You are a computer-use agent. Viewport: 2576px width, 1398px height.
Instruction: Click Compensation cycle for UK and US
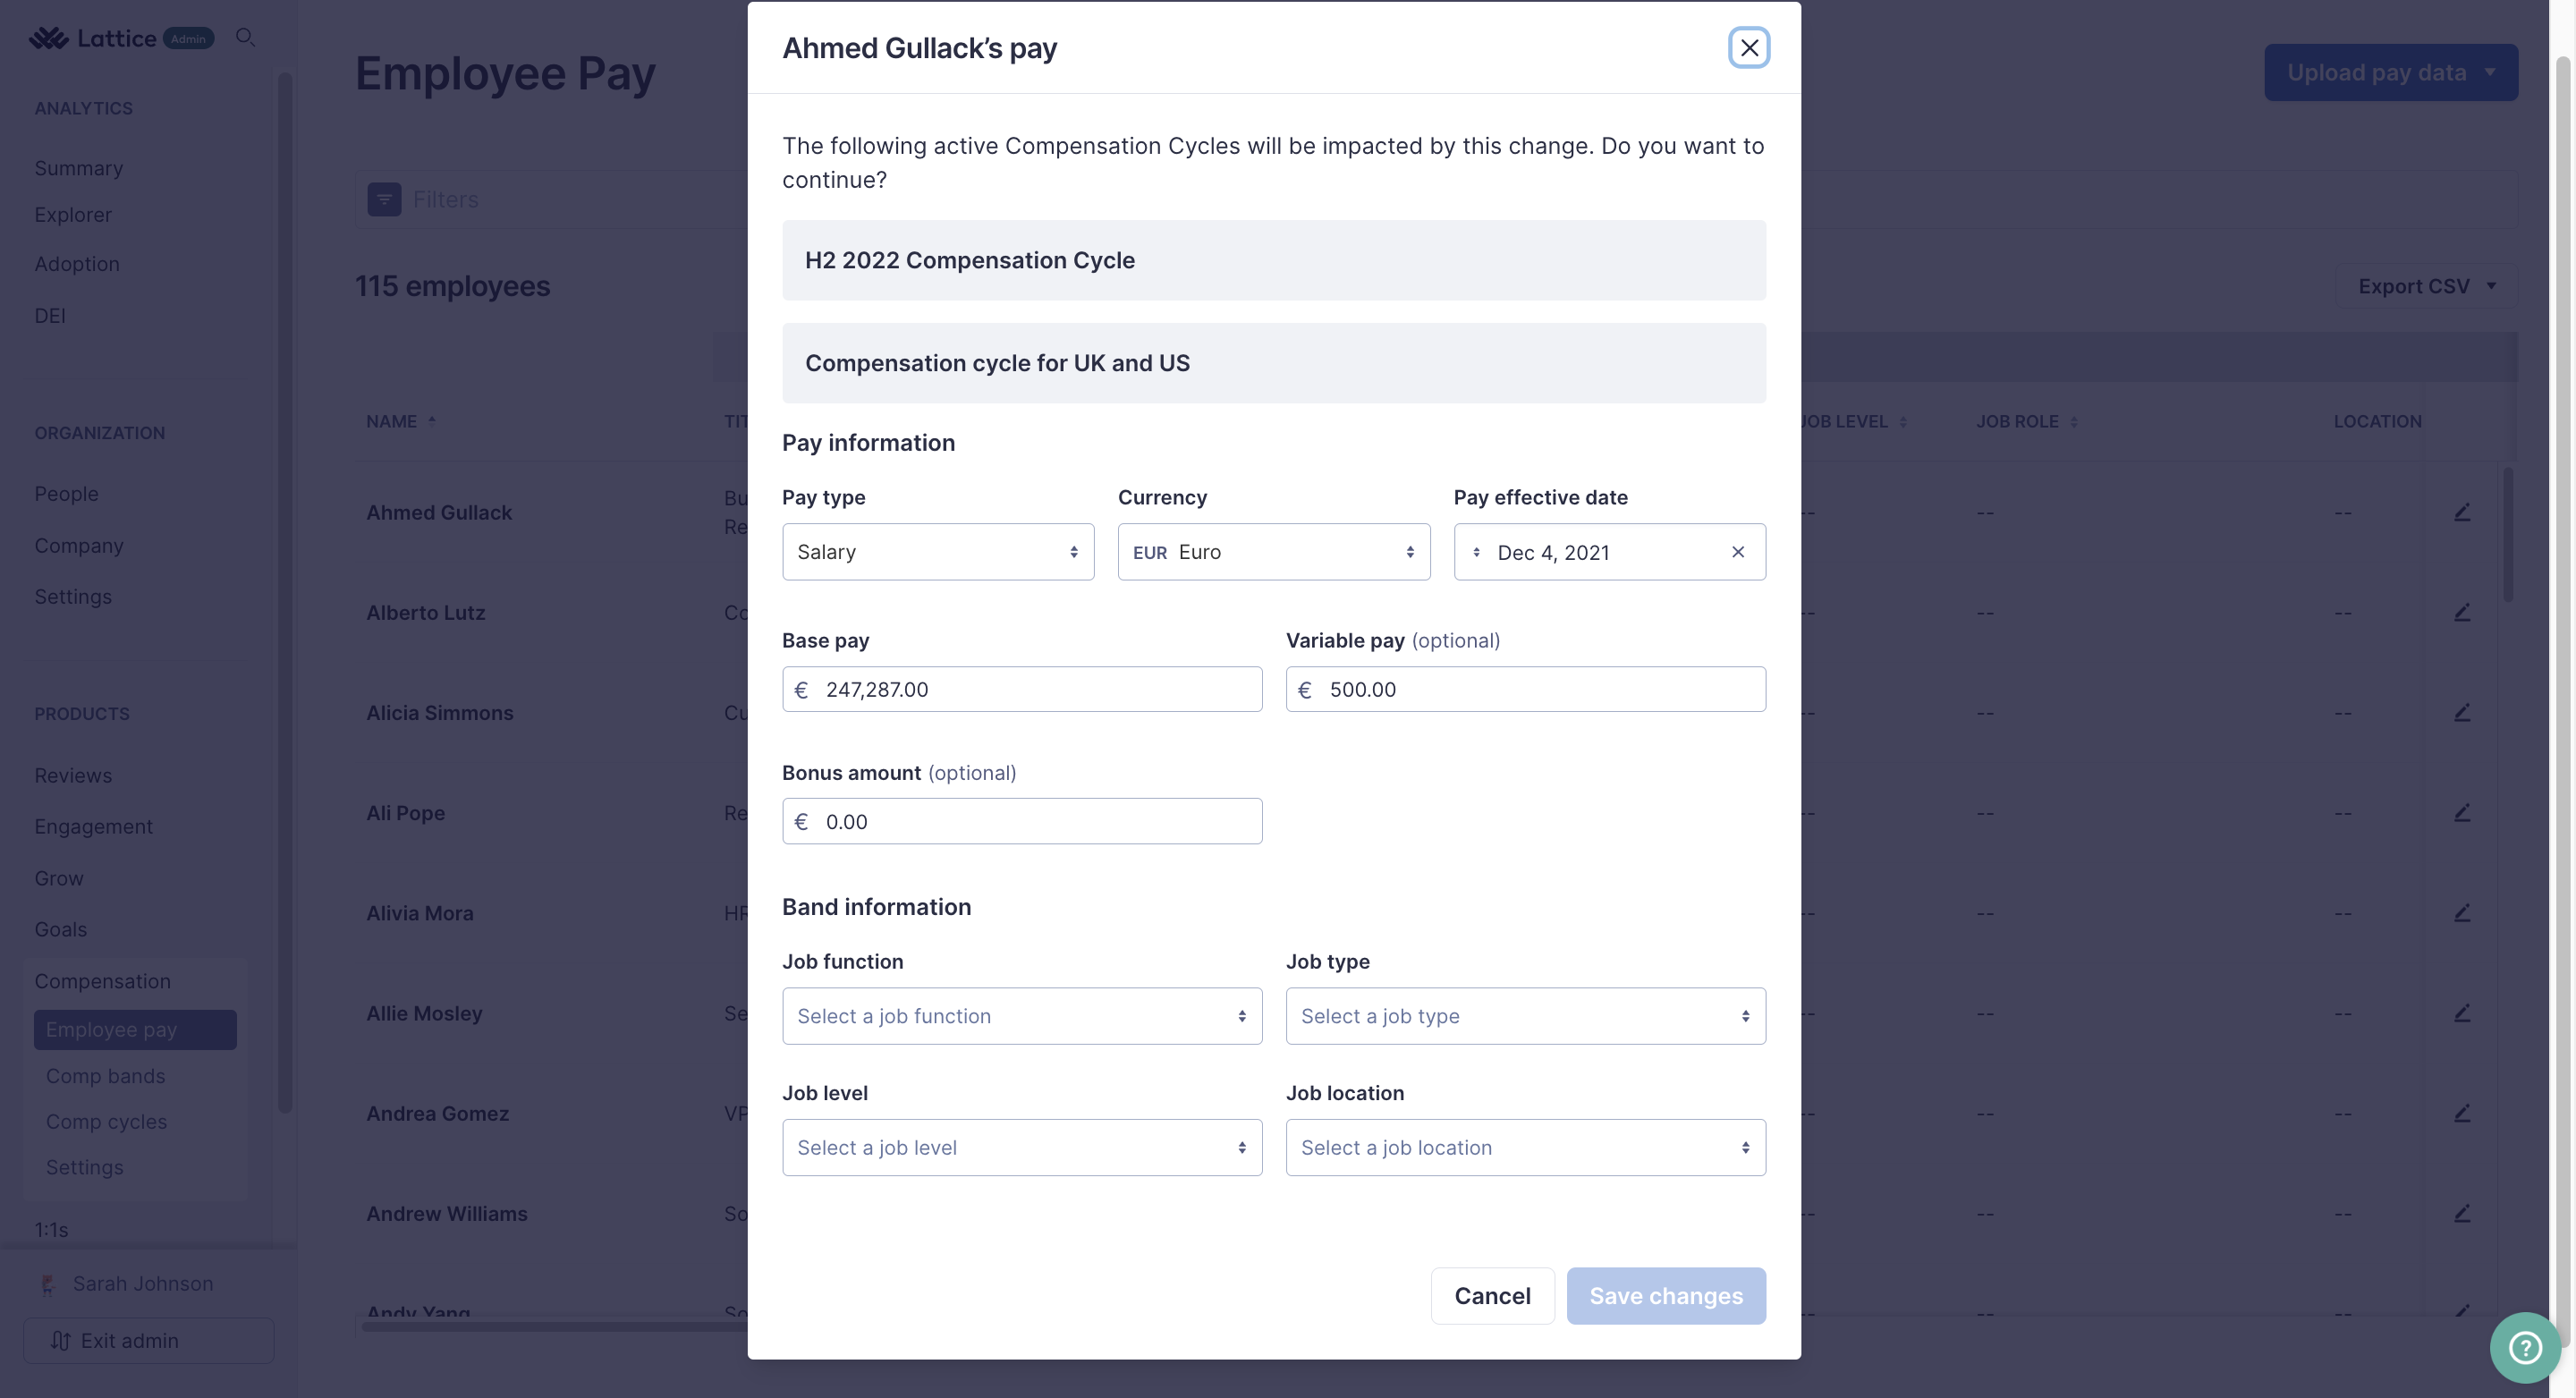click(x=1274, y=363)
